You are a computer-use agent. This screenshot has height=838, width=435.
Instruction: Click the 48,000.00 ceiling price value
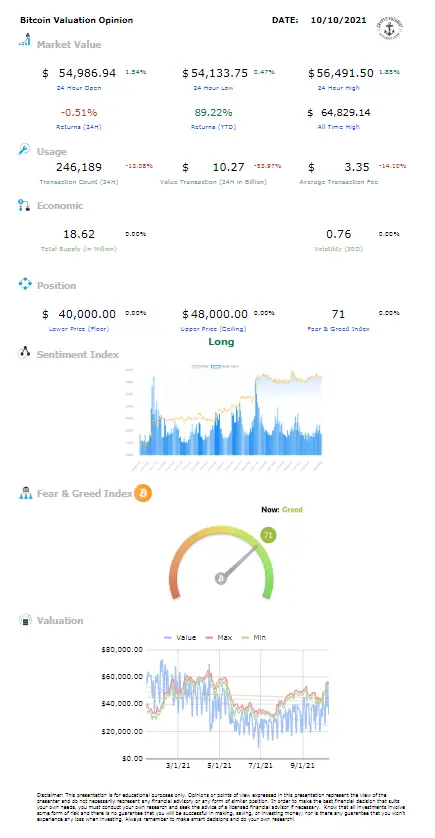click(x=219, y=314)
